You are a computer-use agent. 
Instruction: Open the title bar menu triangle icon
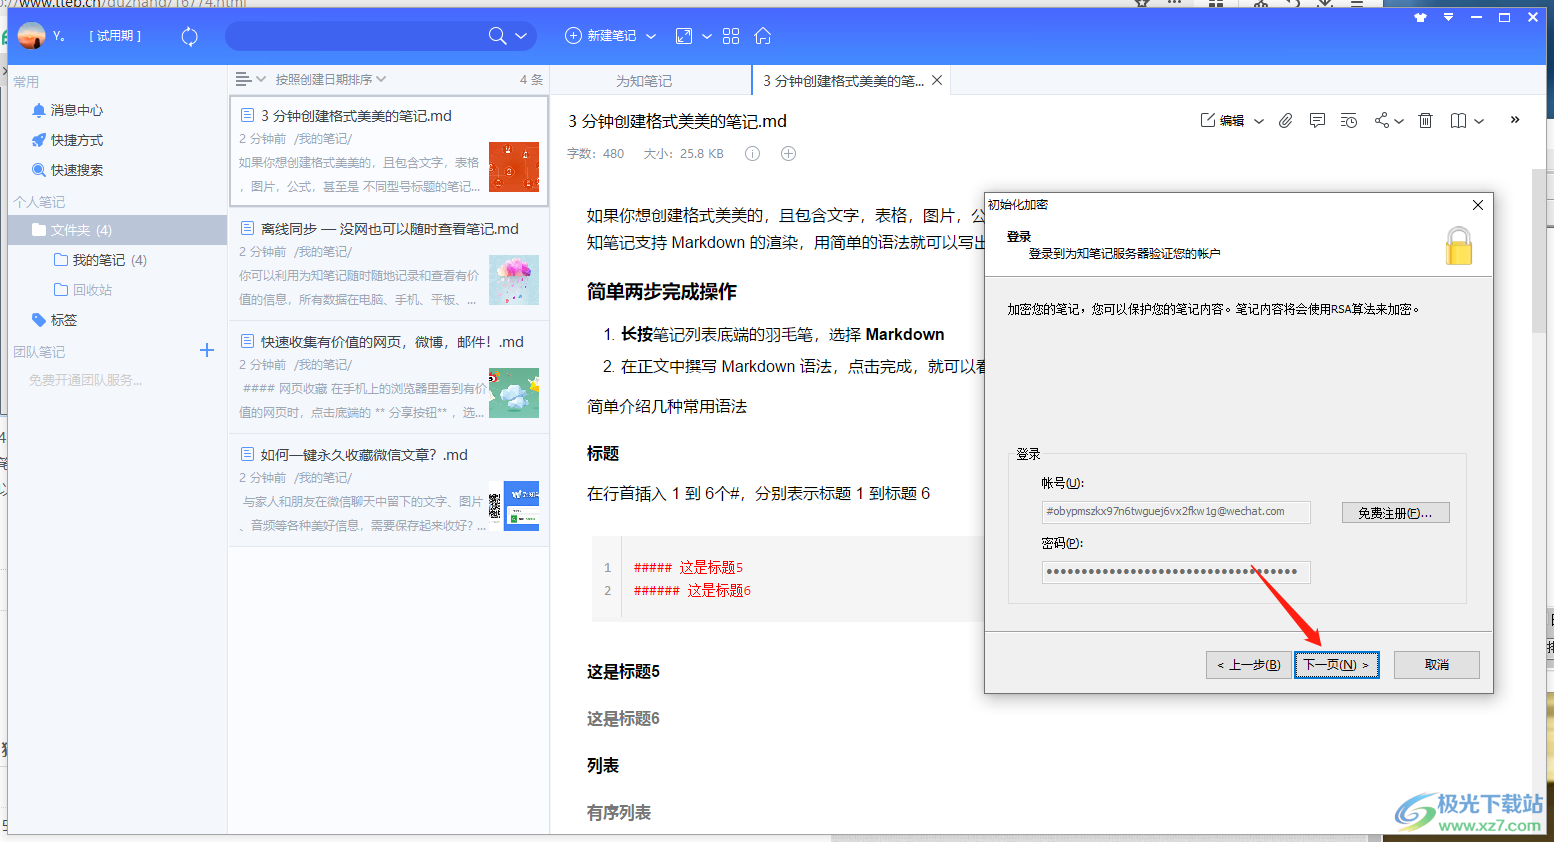click(1448, 17)
